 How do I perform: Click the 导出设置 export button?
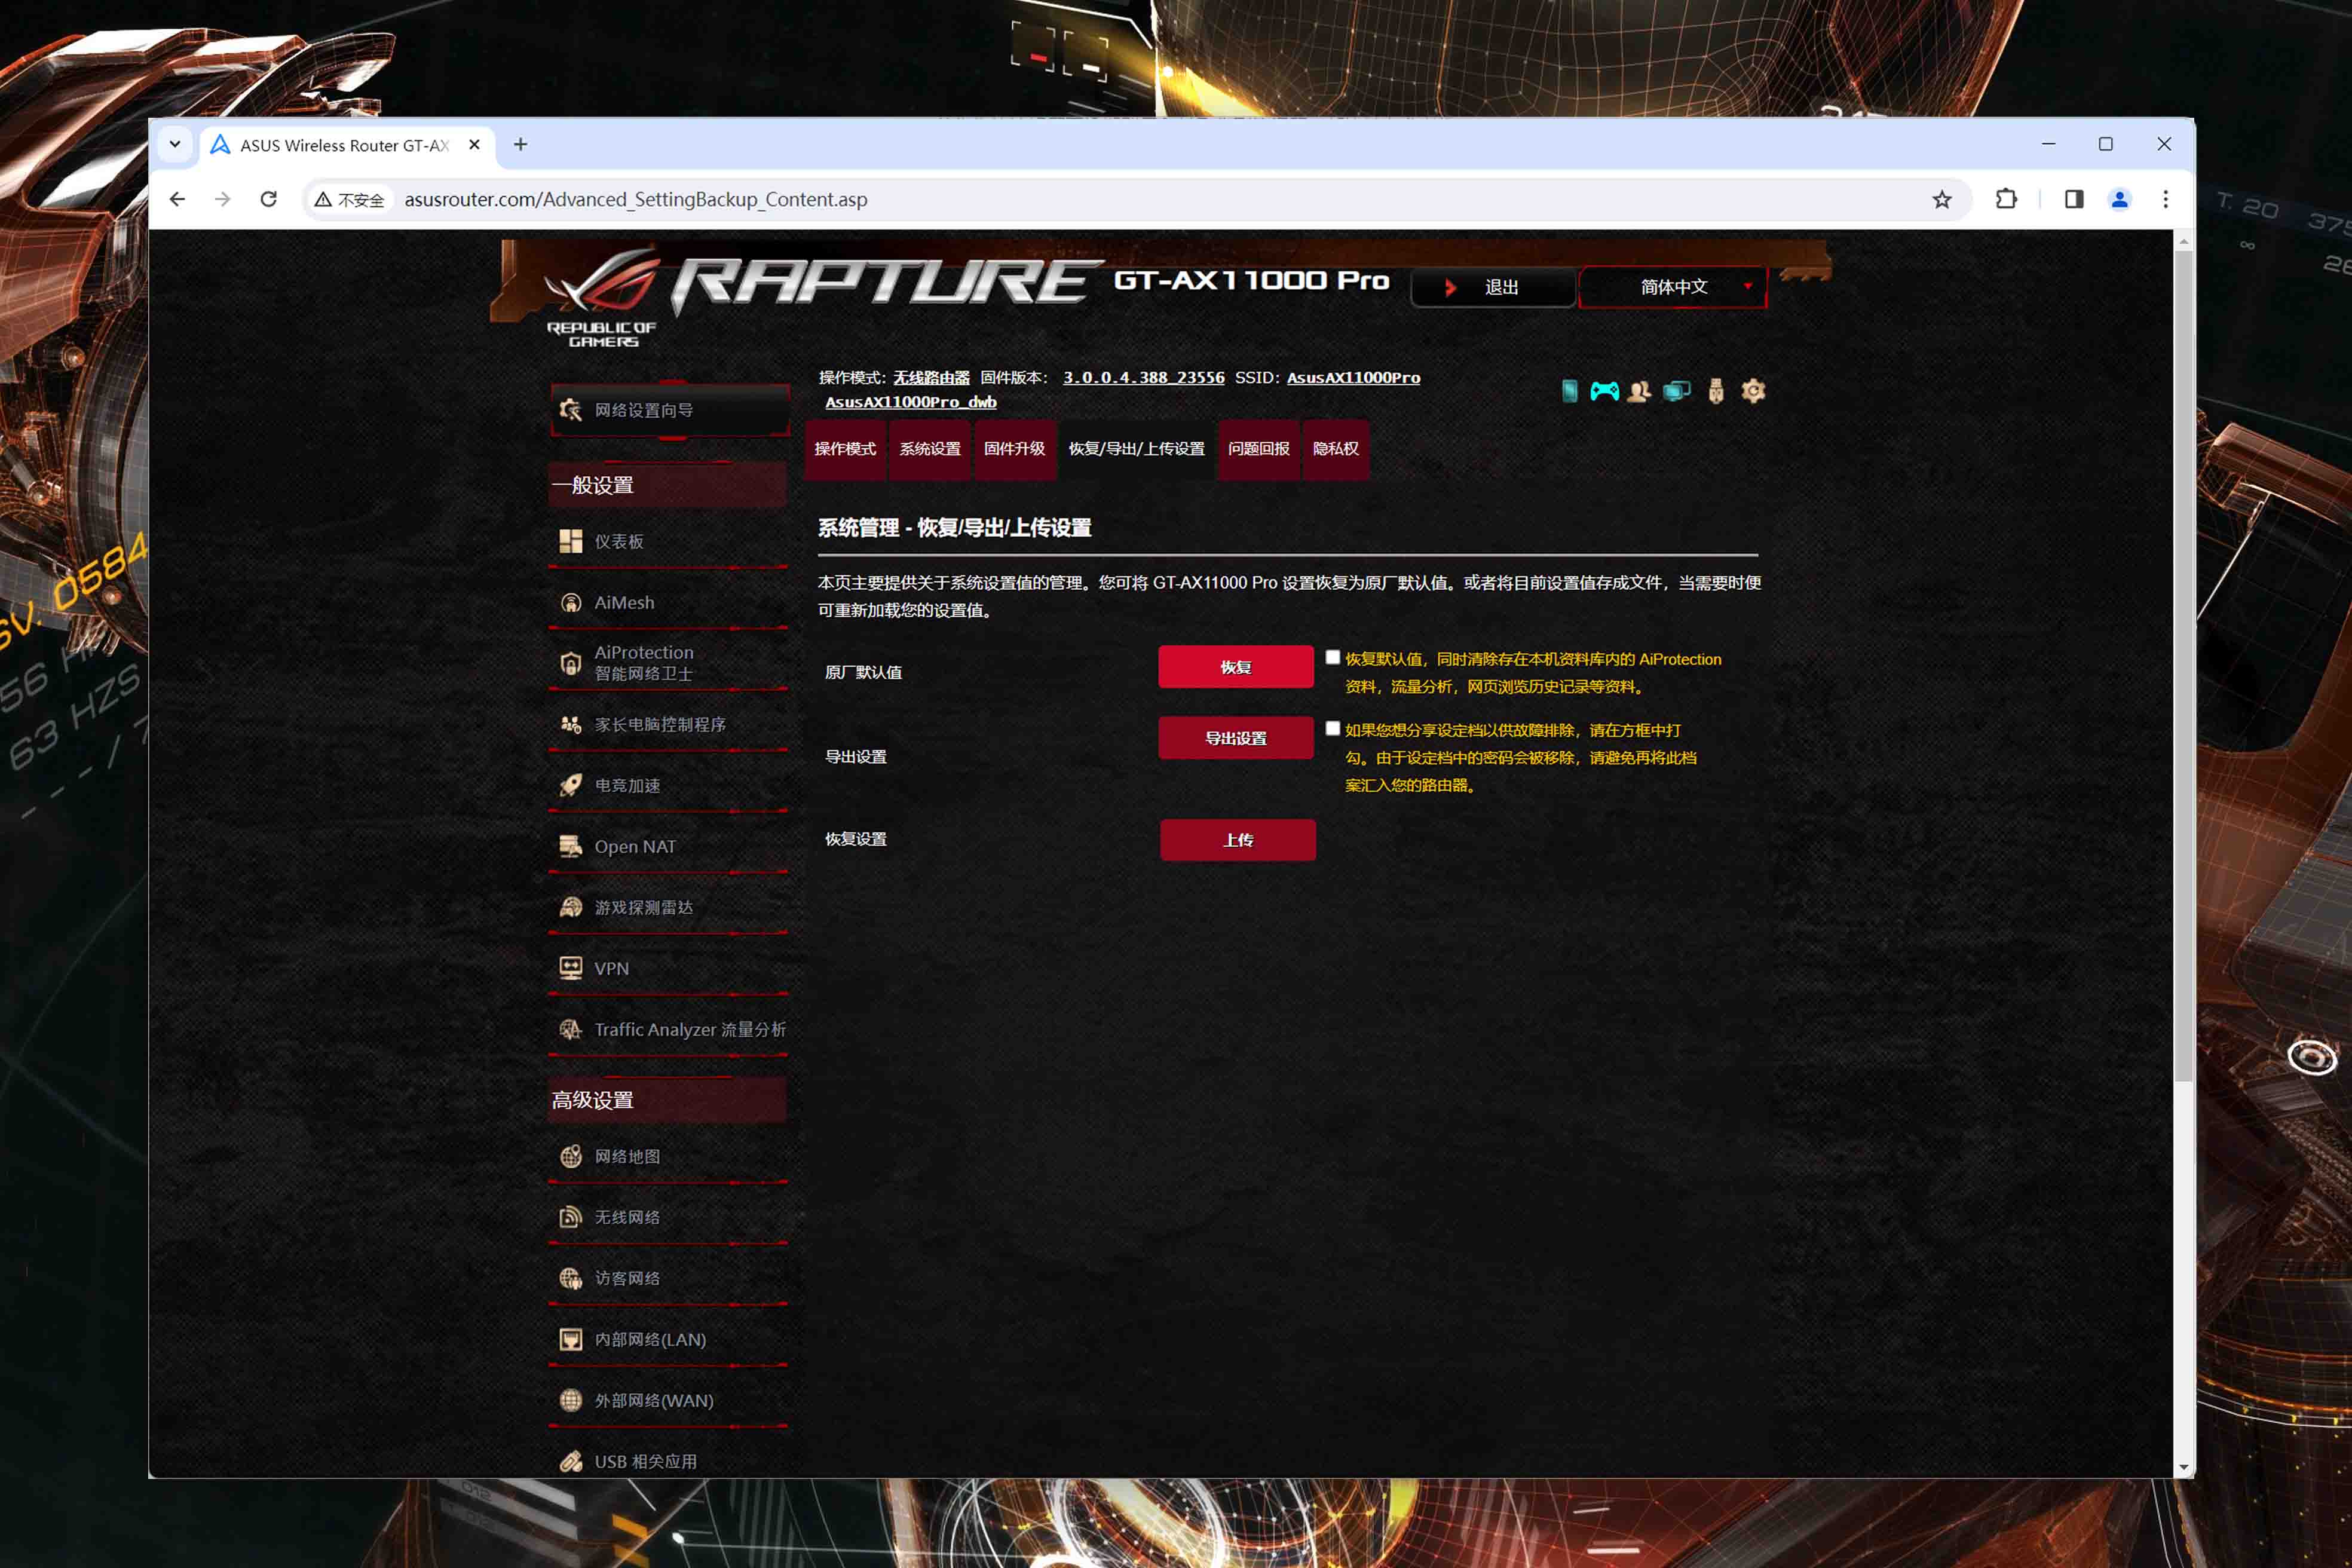click(x=1236, y=738)
